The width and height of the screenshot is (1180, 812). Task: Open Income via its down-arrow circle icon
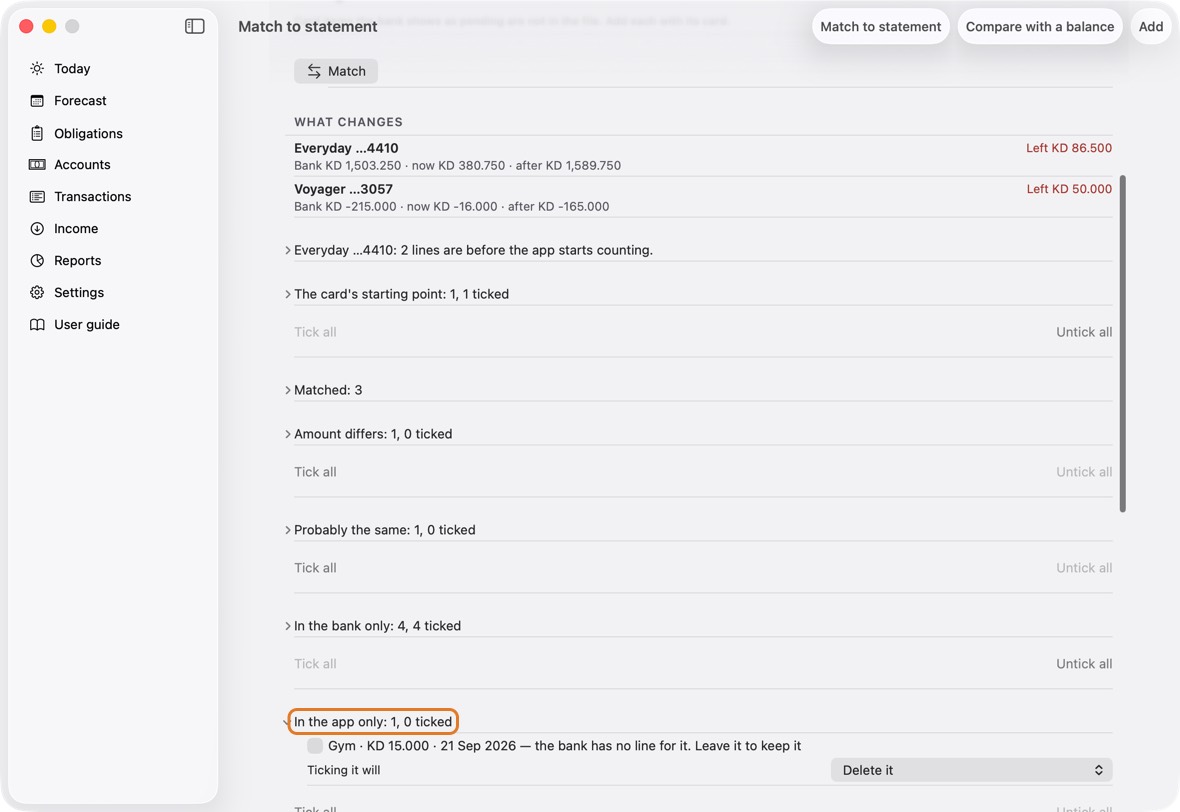click(x=37, y=229)
